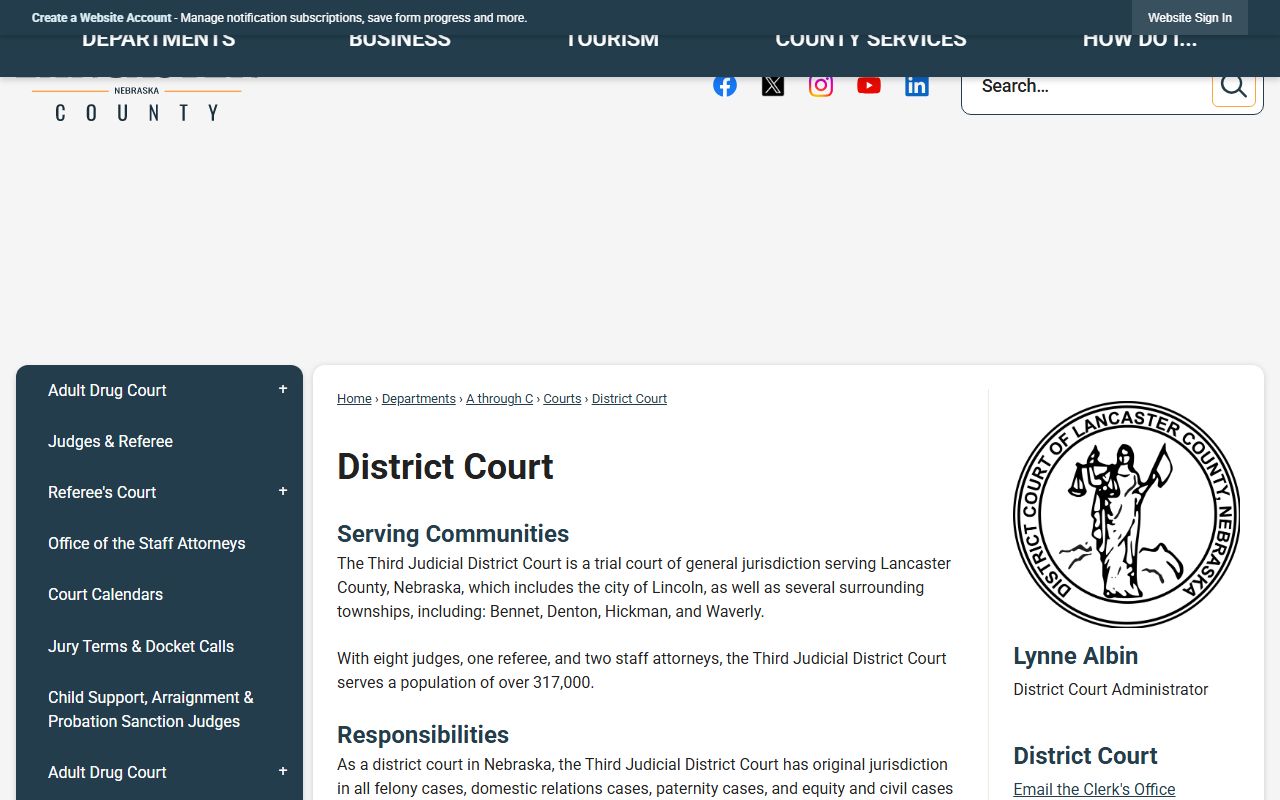Click the Courts breadcrumb link
Image resolution: width=1280 pixels, height=800 pixels.
pyautogui.click(x=562, y=399)
